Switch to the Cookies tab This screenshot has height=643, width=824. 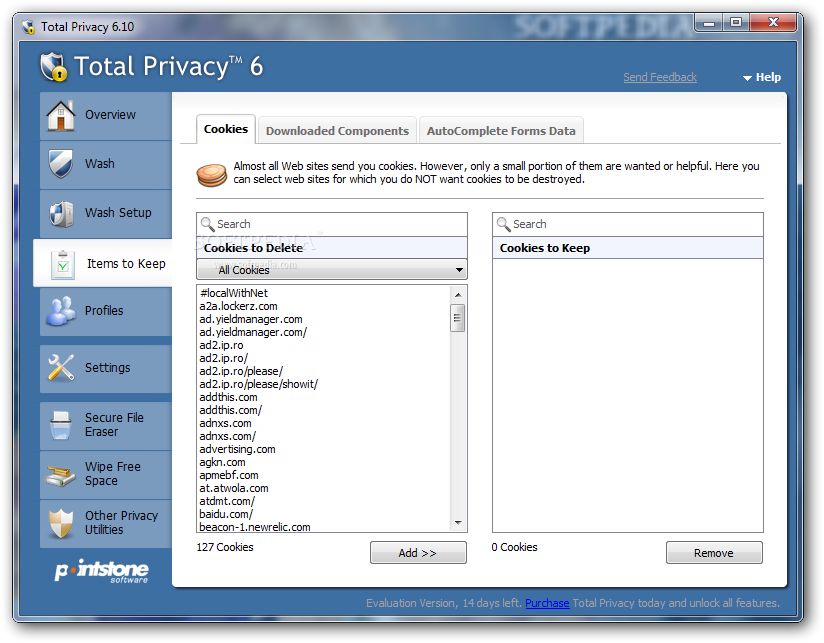tap(226, 129)
